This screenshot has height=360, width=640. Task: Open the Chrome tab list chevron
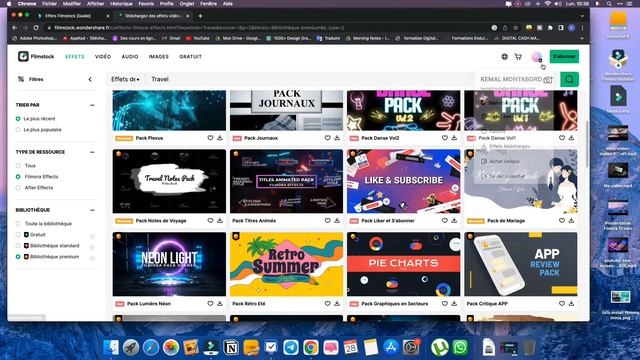point(582,16)
